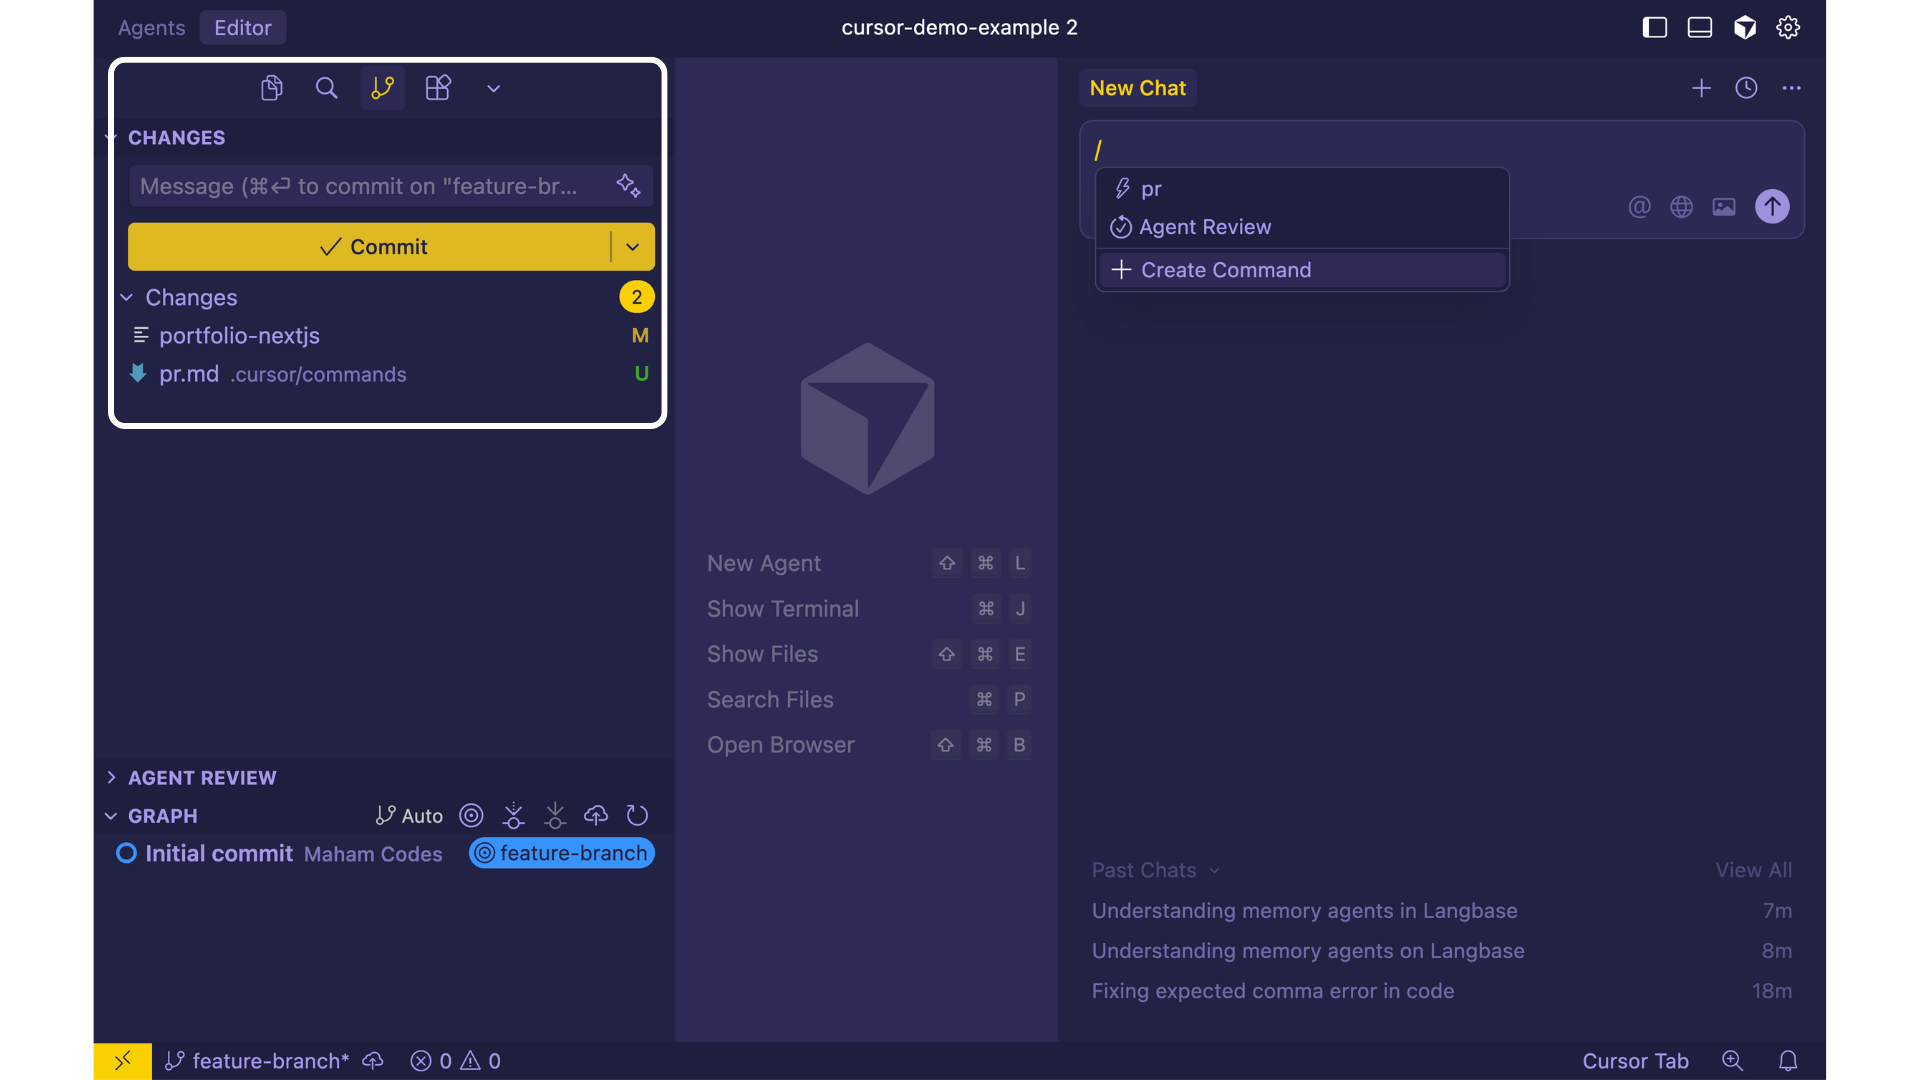
Task: Select the pr command from the menu
Action: coord(1152,189)
